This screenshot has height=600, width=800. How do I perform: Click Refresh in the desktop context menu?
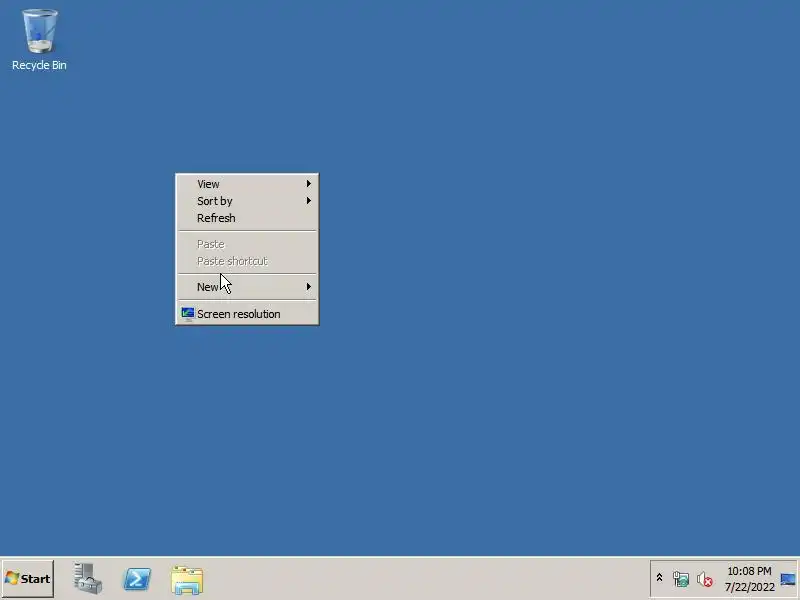[x=247, y=218]
